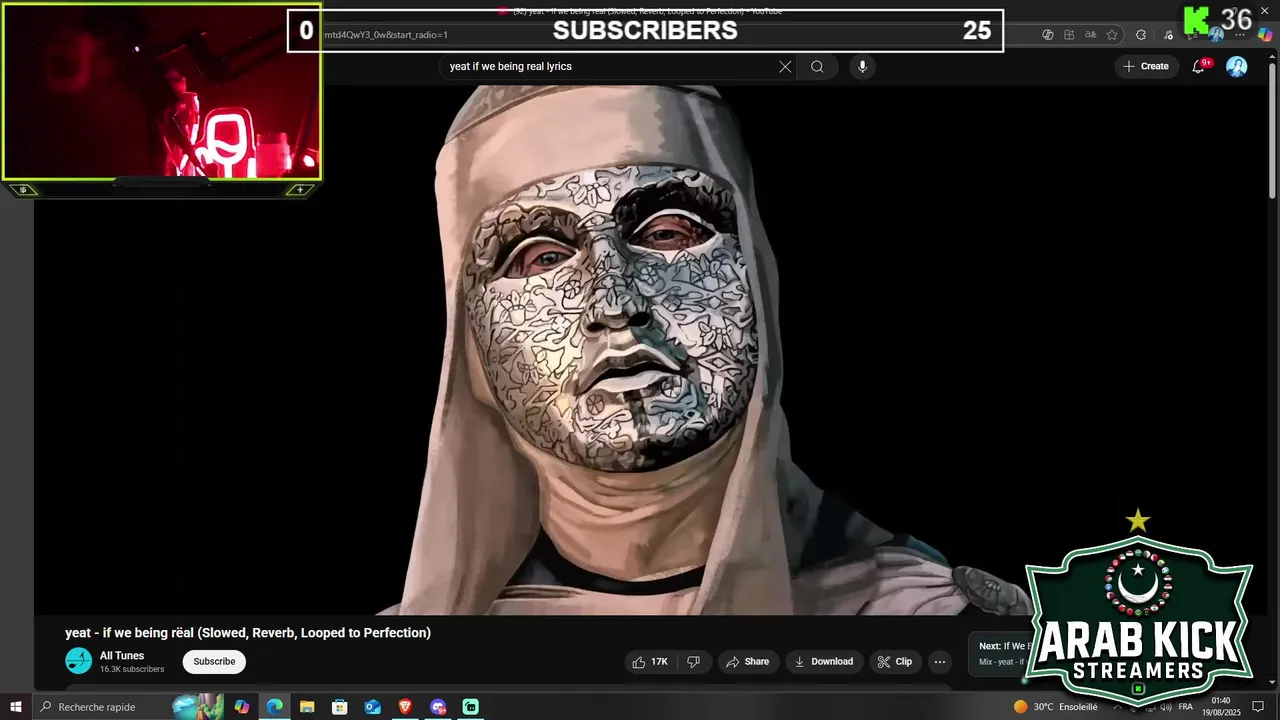Open the YouTube Create button

tap(1145, 67)
